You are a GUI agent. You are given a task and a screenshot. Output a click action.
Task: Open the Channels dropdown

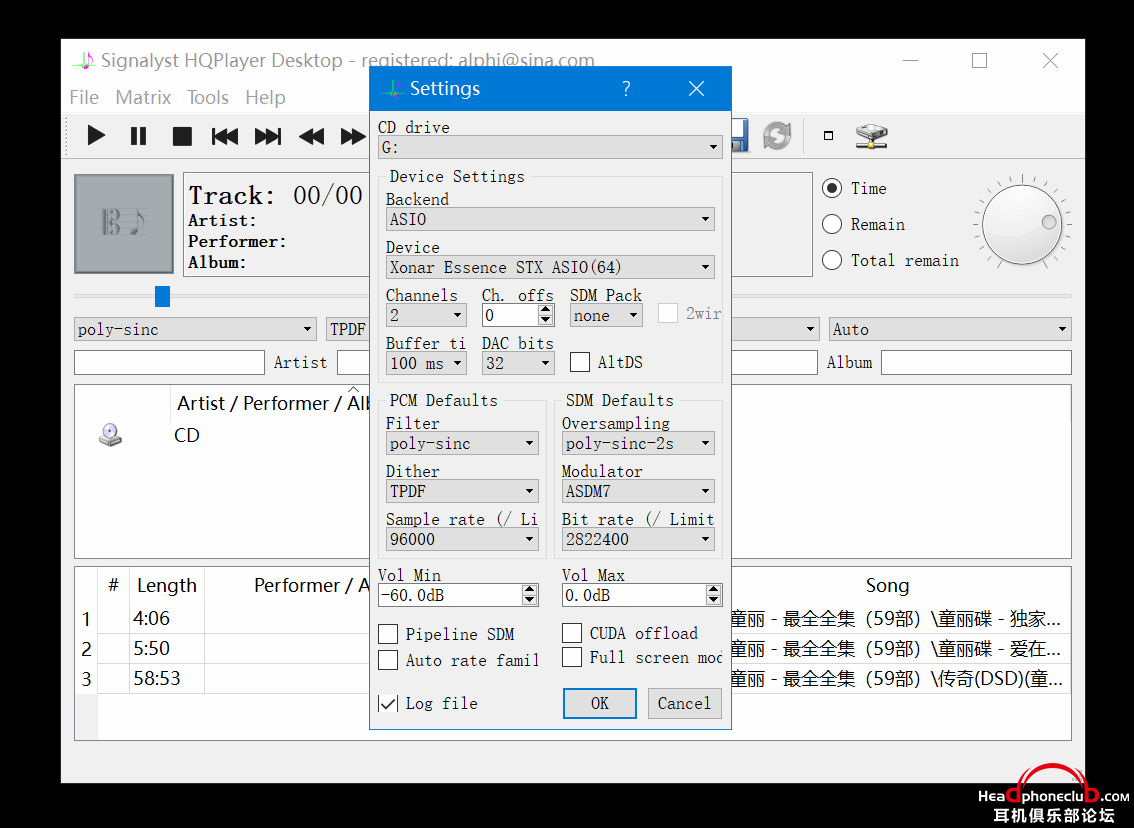pyautogui.click(x=426, y=315)
